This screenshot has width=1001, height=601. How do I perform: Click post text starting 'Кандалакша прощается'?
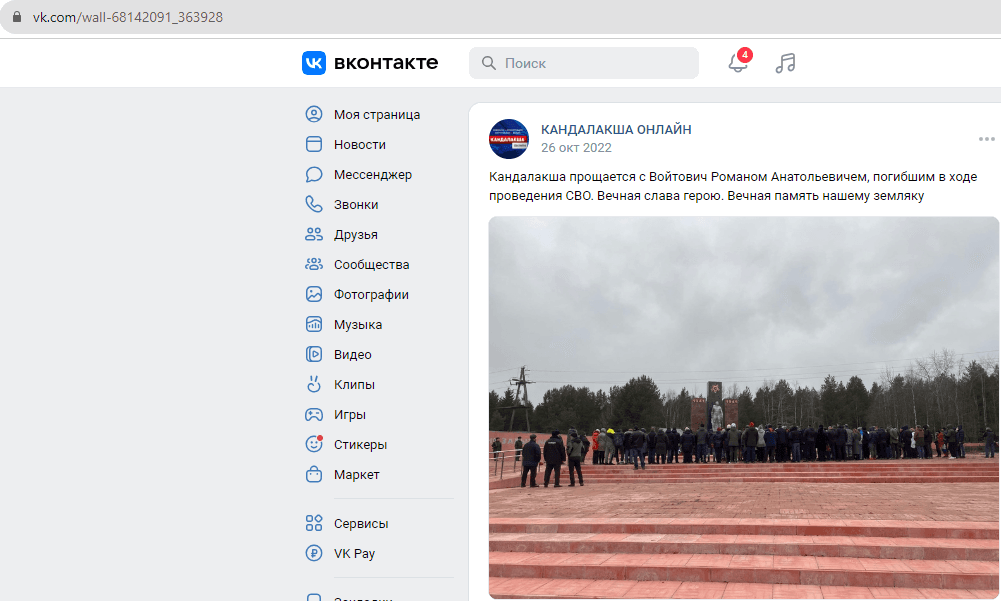coord(733,186)
